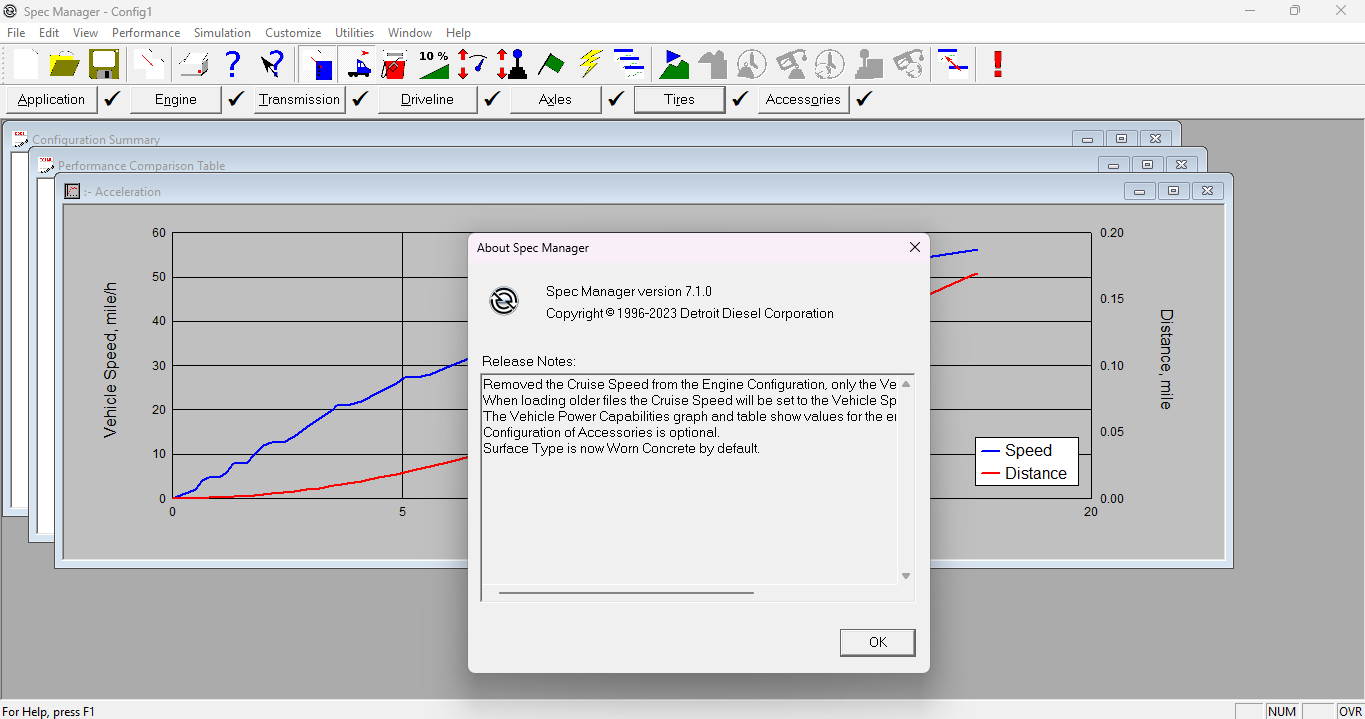Maximize the Acceleration chart window
The height and width of the screenshot is (719, 1365).
pos(1173,191)
